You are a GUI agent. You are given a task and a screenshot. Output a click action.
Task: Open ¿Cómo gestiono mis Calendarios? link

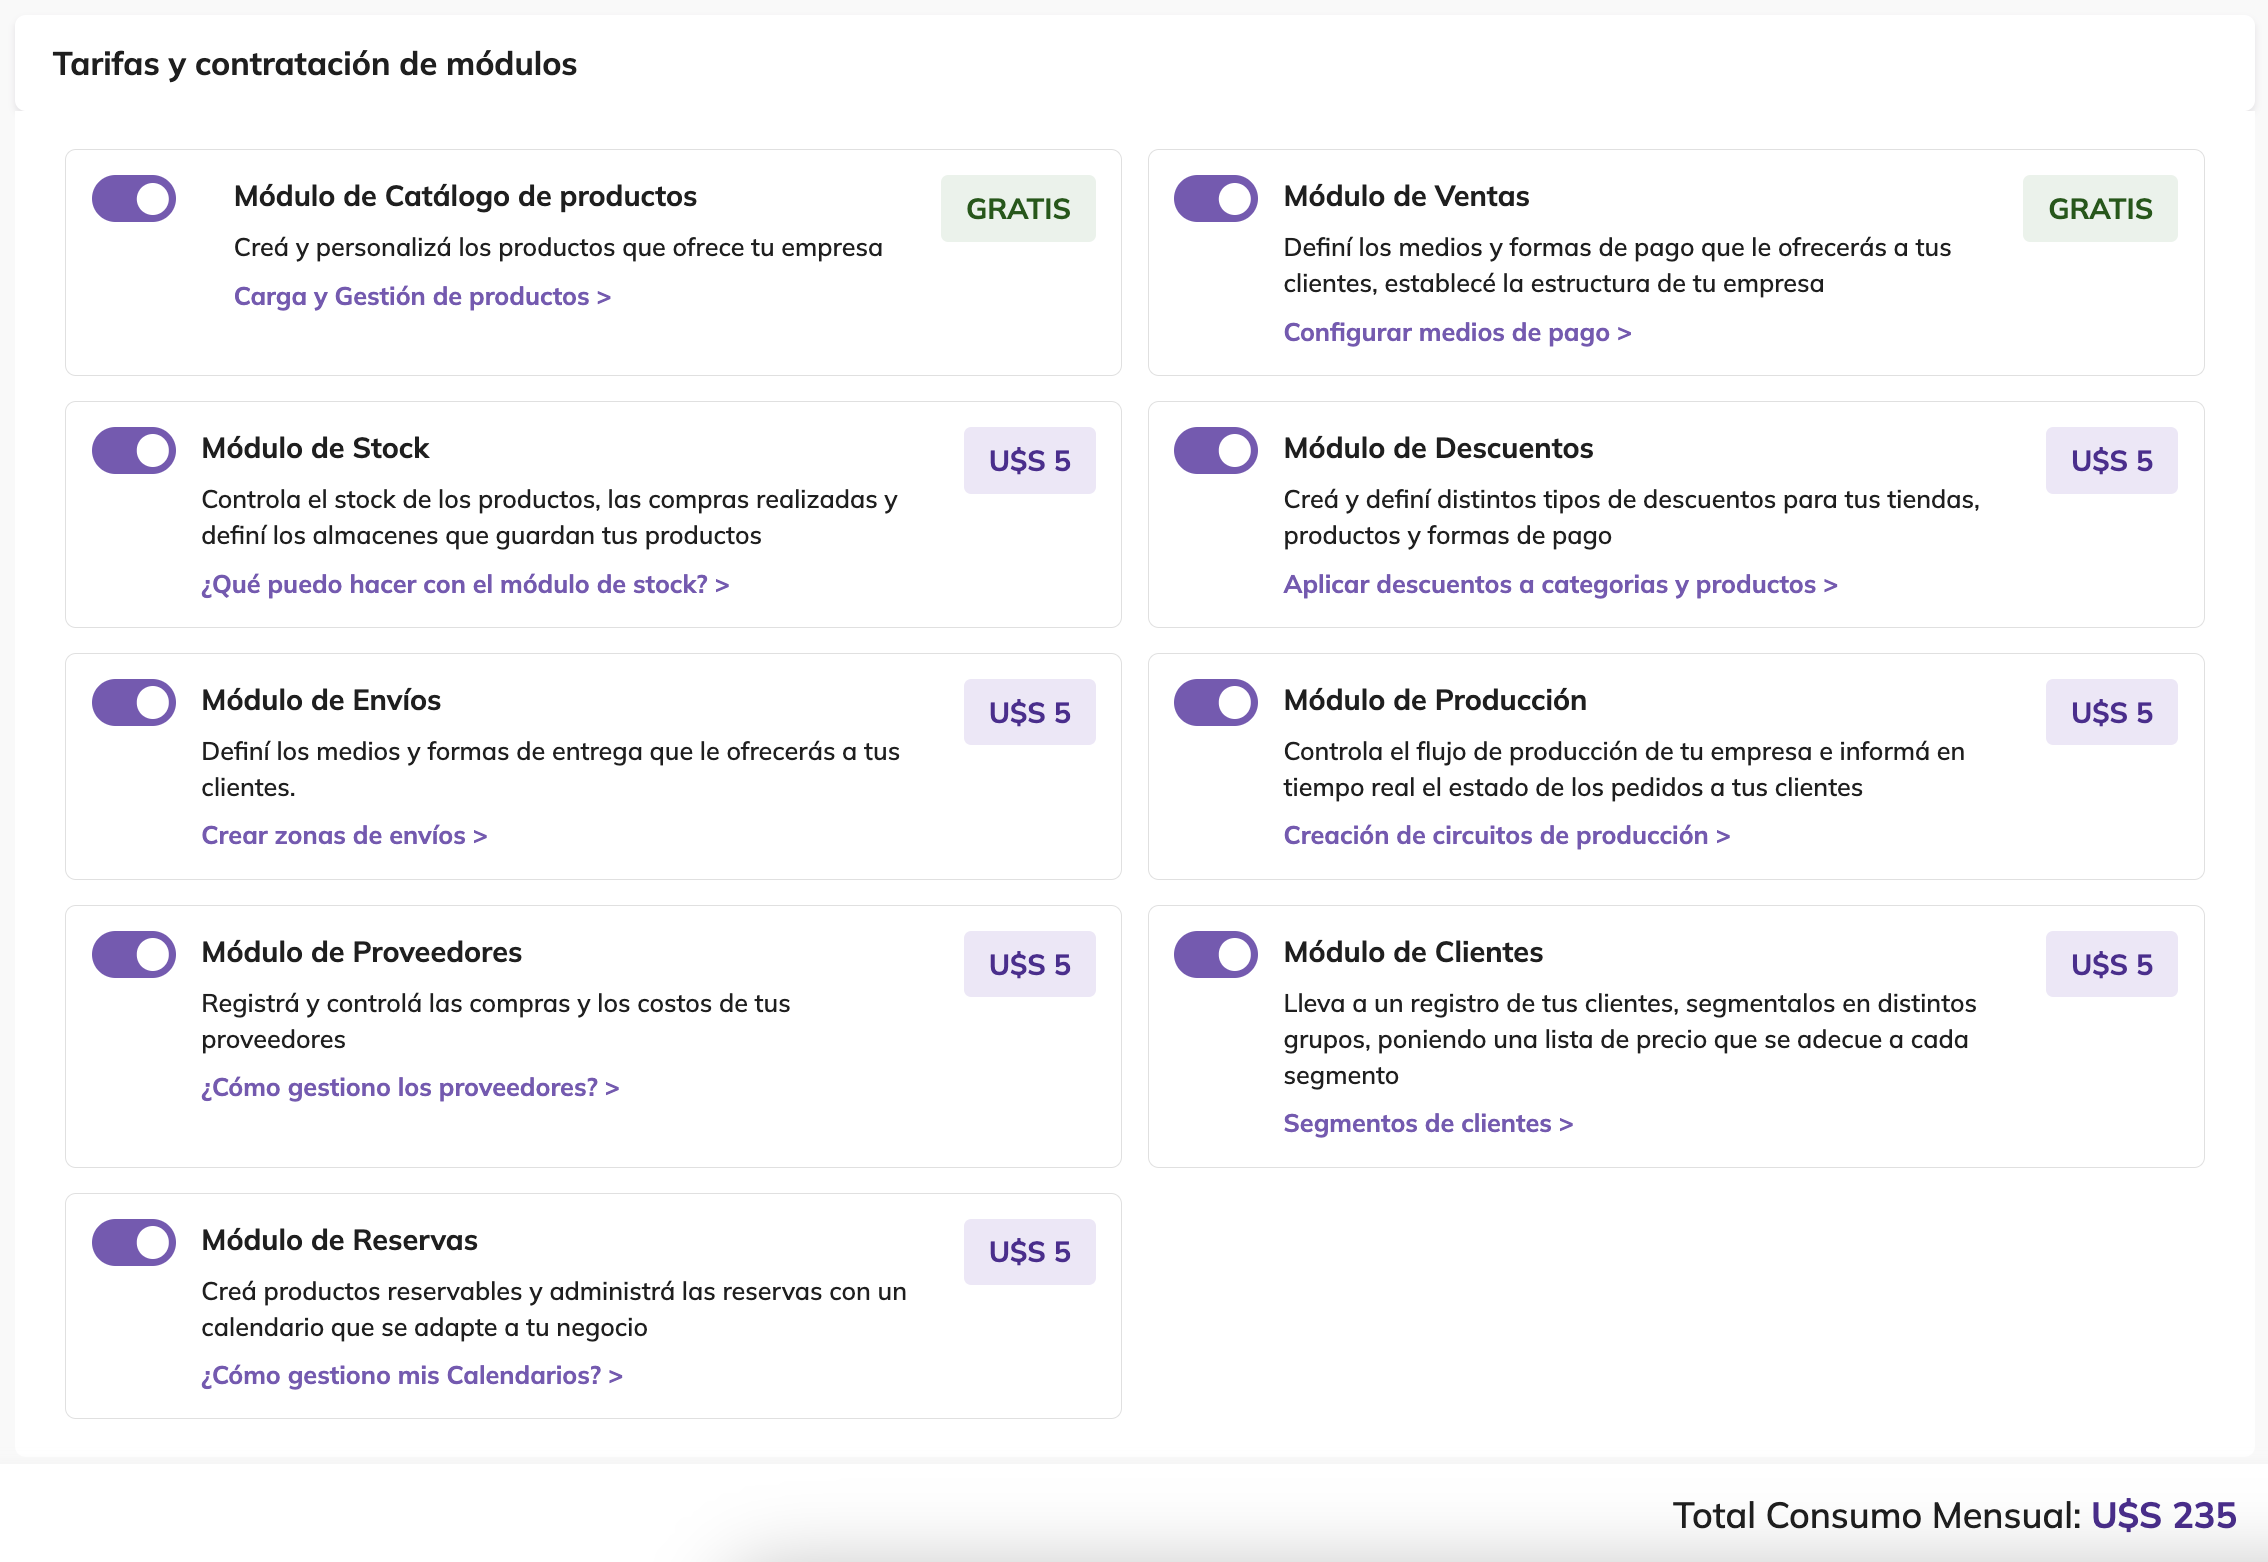pyautogui.click(x=411, y=1376)
